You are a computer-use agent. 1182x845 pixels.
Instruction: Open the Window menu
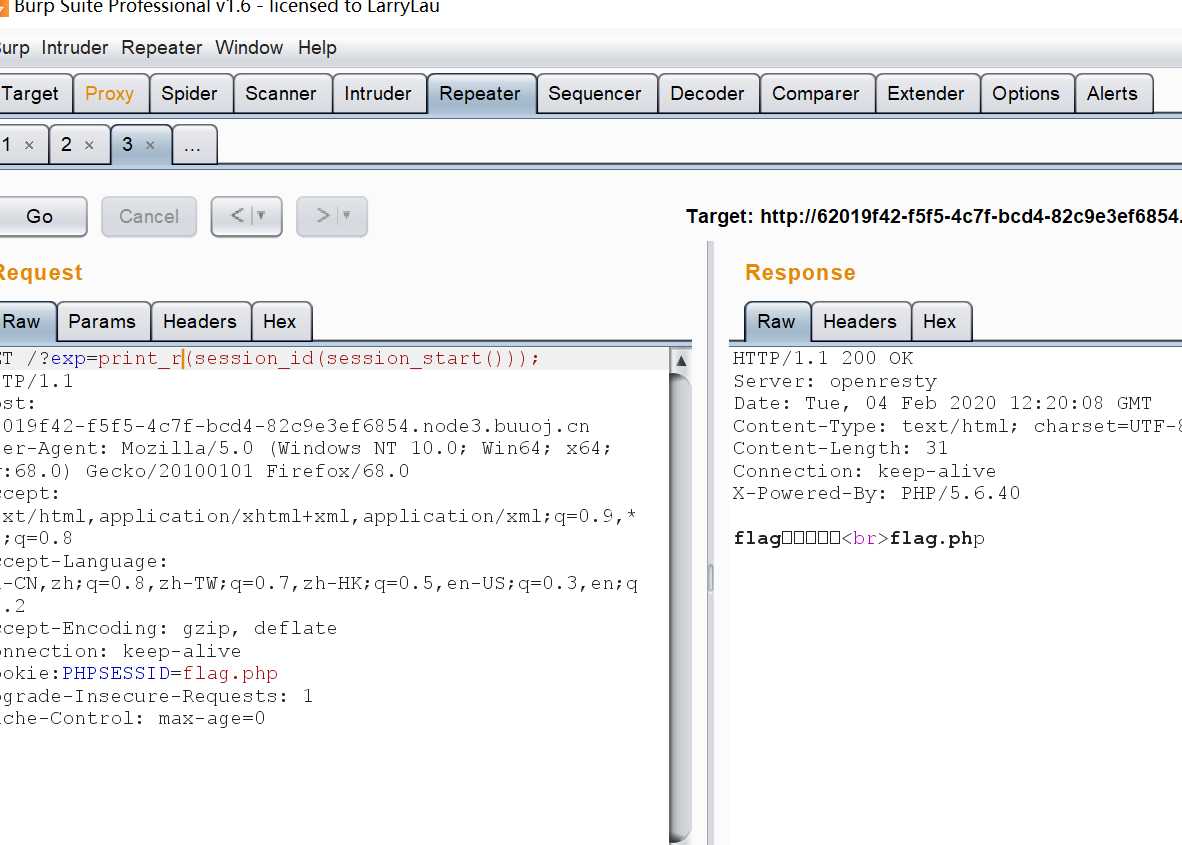coord(249,48)
